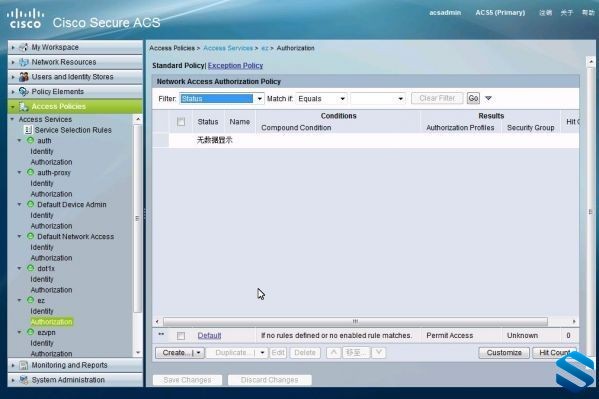Click green status icon beside Default Network Access
The image size is (599, 399).
pyautogui.click(x=31, y=236)
